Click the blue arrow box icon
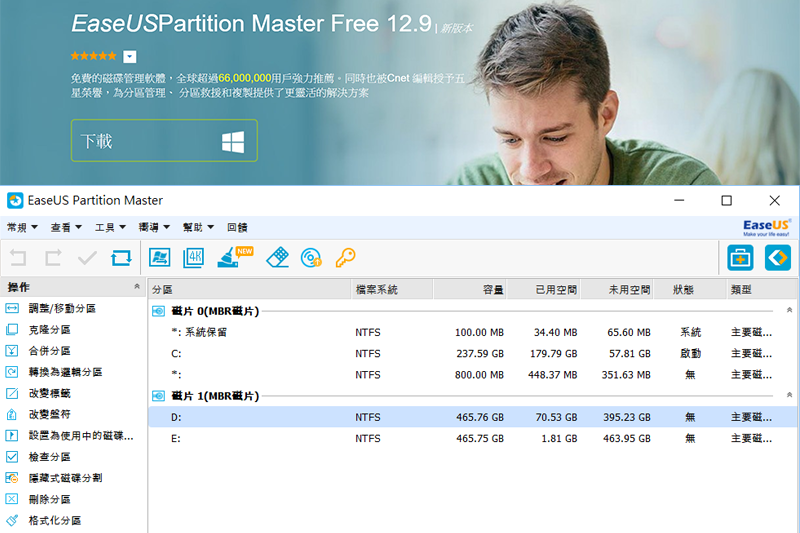Image resolution: width=800 pixels, height=533 pixels. 778,258
